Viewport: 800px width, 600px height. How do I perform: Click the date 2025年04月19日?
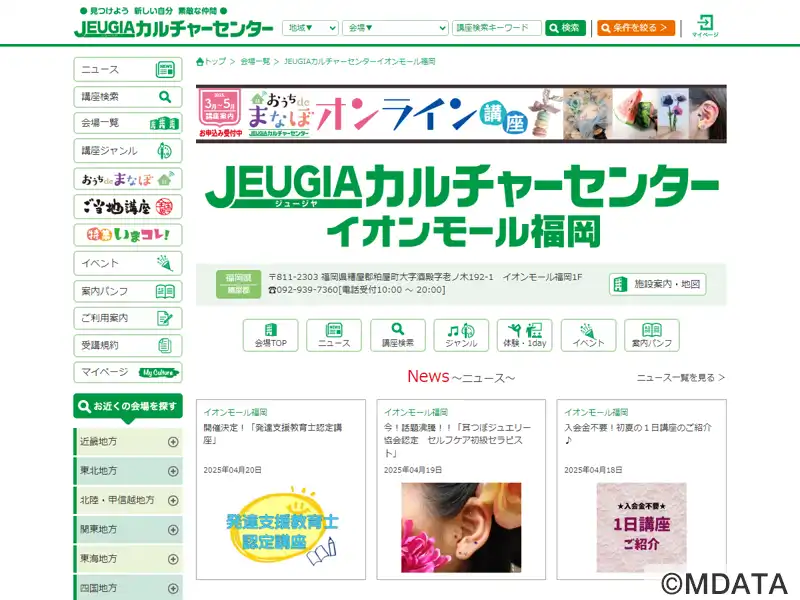(413, 470)
